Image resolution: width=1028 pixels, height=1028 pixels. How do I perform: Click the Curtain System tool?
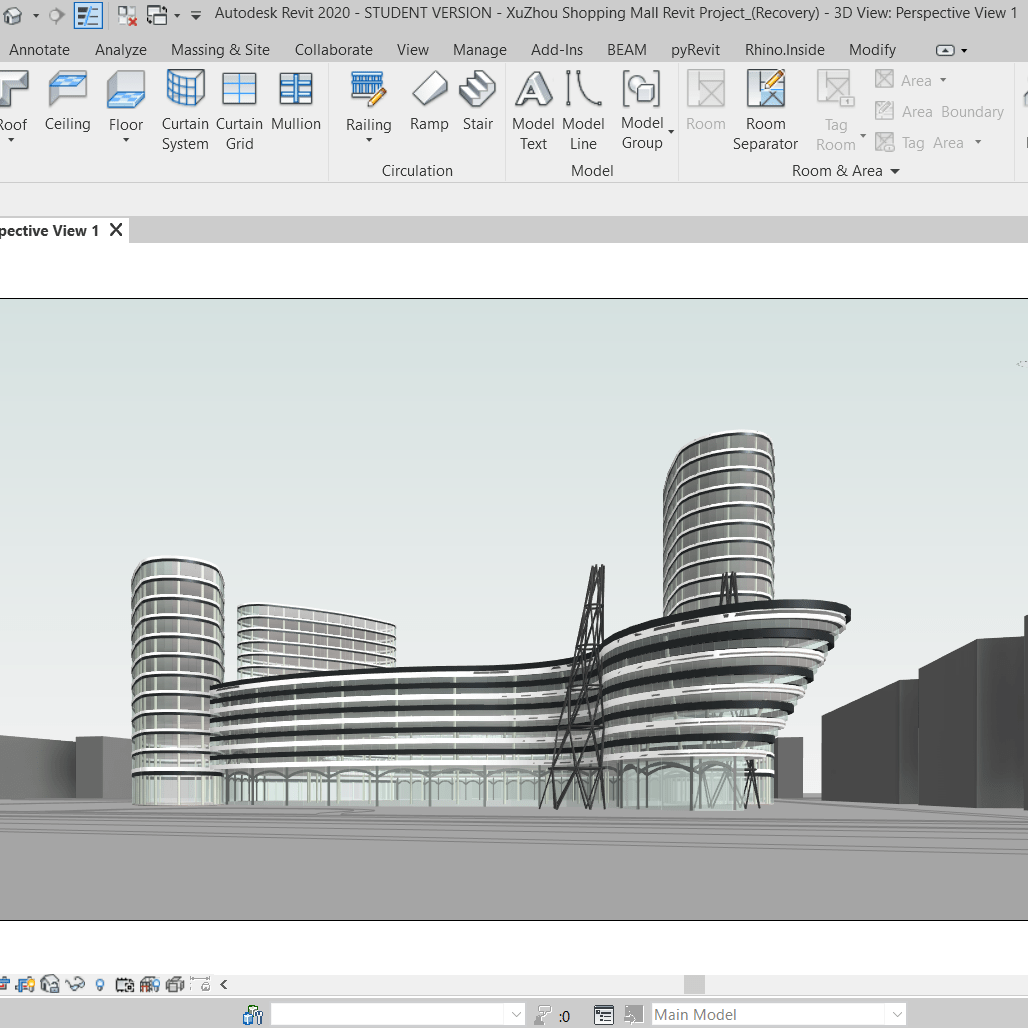click(185, 108)
